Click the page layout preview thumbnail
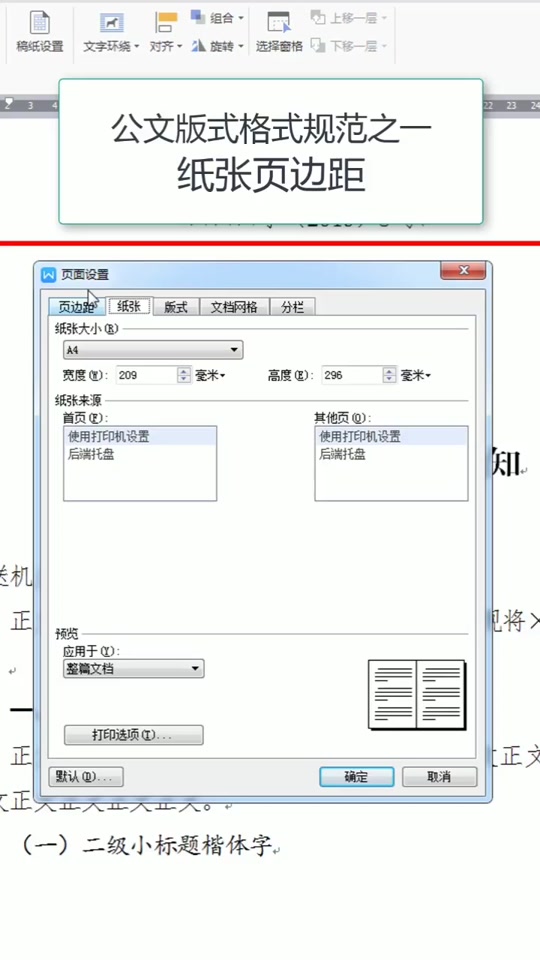The height and width of the screenshot is (960, 540). click(x=417, y=695)
